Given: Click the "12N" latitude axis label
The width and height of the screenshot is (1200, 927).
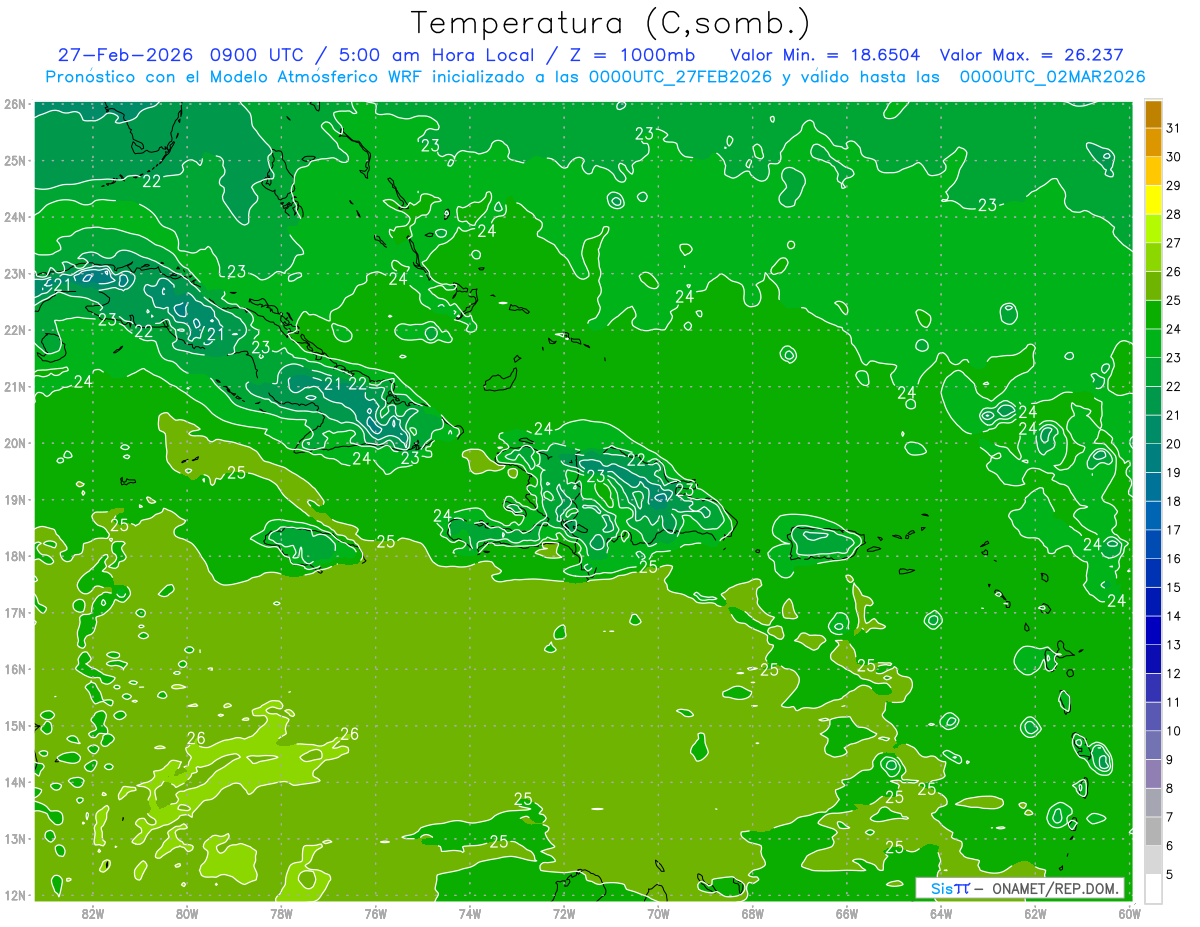Looking at the screenshot, I should (x=14, y=895).
